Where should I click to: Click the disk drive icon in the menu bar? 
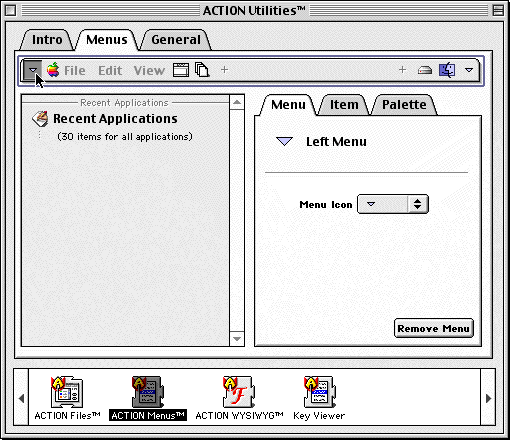(425, 70)
